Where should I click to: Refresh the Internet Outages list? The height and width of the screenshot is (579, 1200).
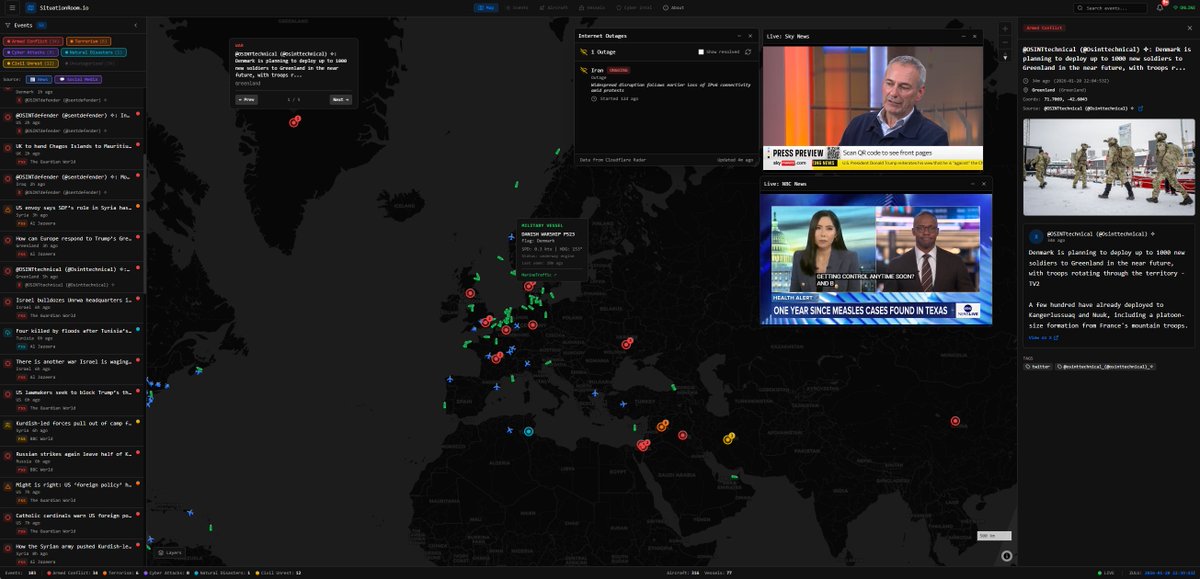click(747, 52)
